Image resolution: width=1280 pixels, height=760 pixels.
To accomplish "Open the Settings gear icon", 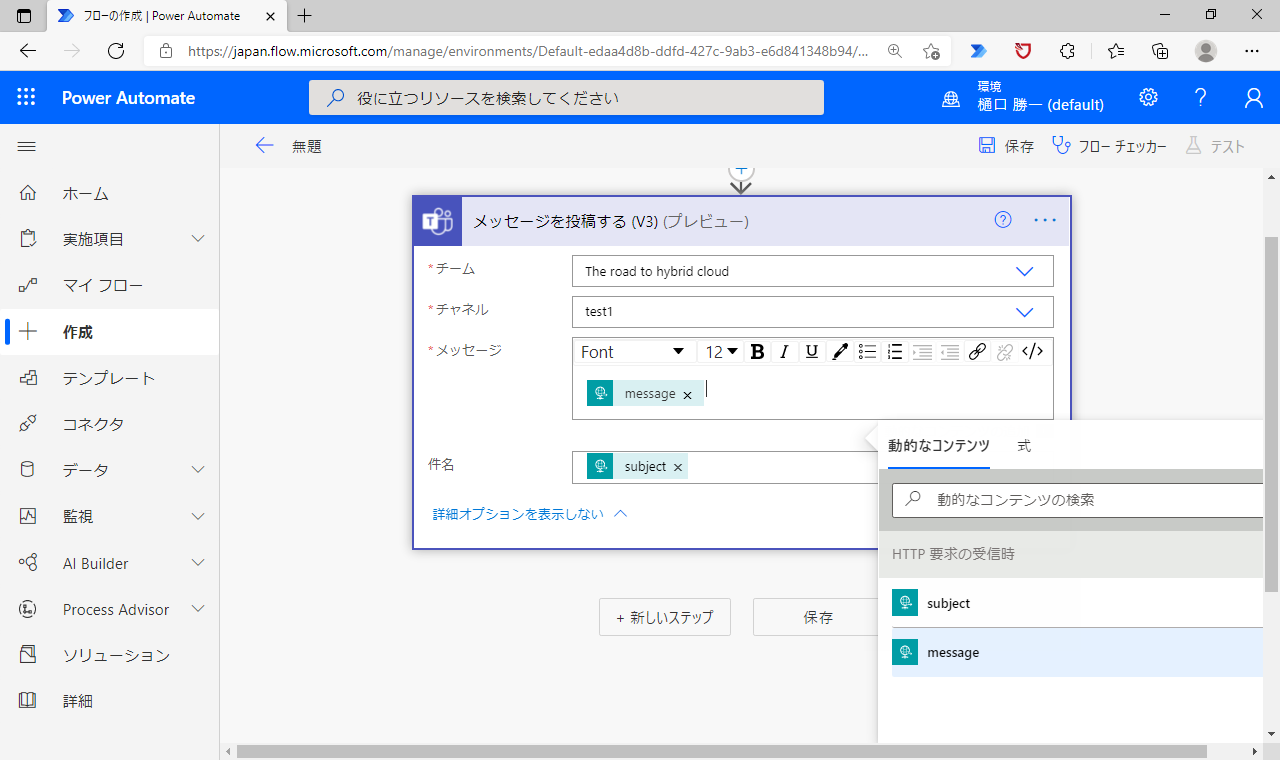I will tap(1148, 97).
